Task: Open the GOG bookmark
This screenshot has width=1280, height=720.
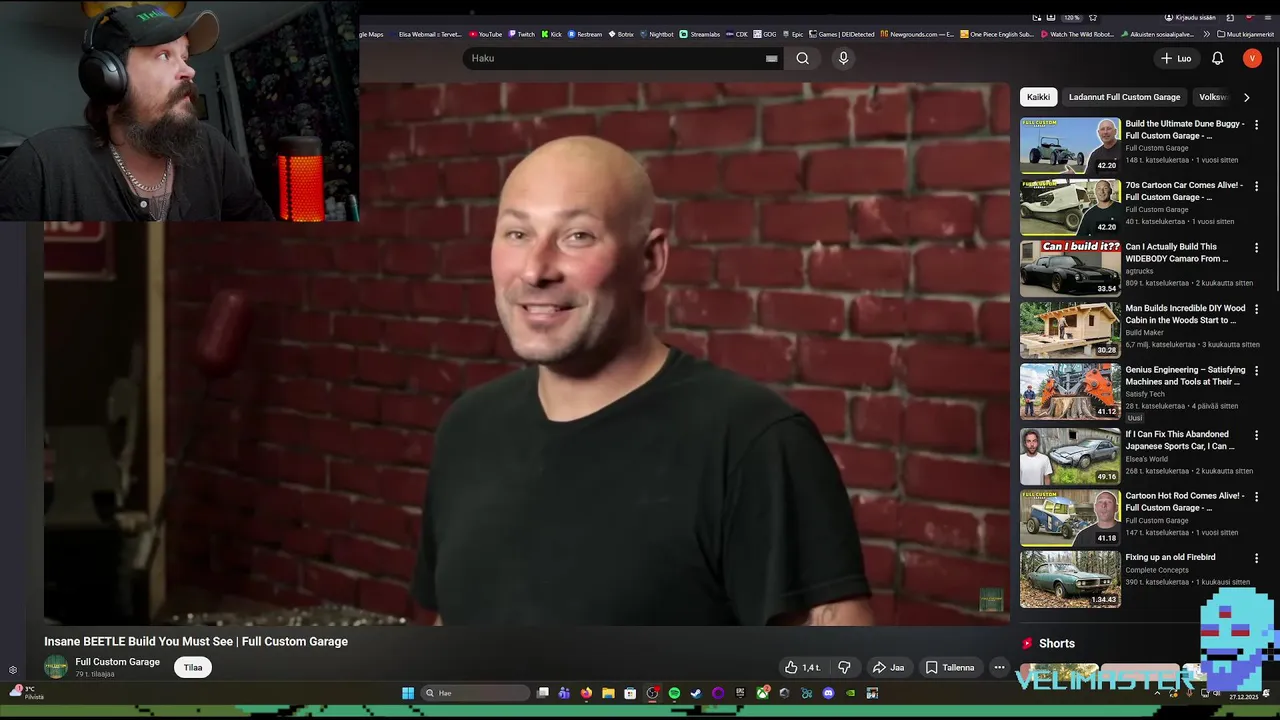Action: (x=765, y=34)
